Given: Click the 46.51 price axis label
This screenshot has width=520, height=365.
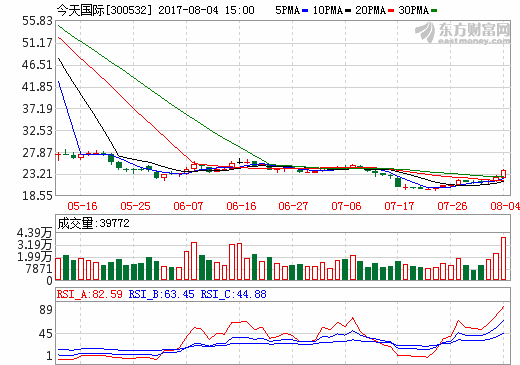Looking at the screenshot, I should (37, 65).
